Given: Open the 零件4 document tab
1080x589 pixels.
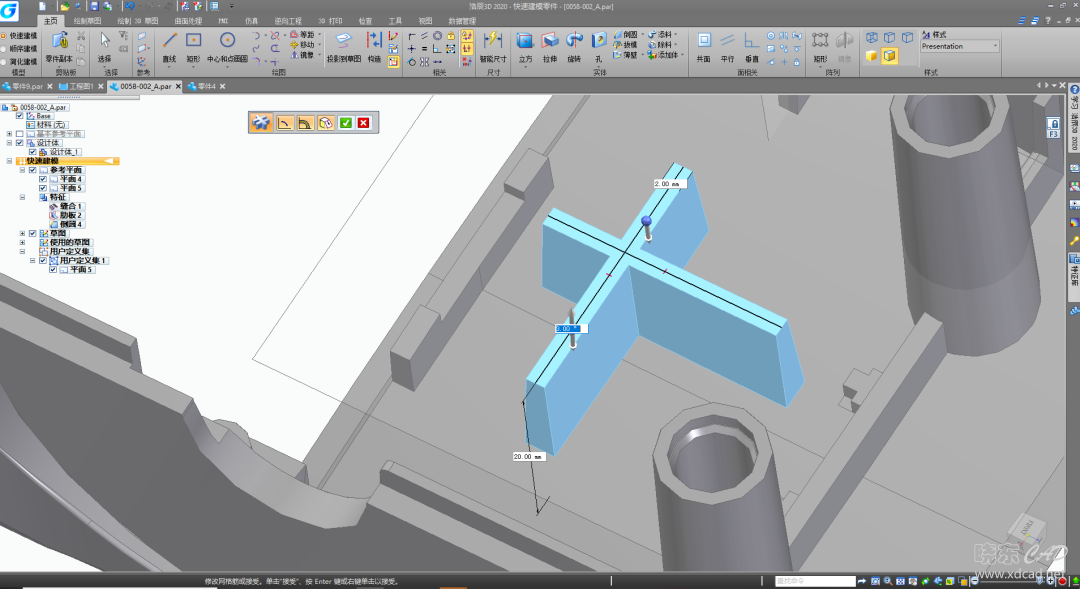Looking at the screenshot, I should [x=201, y=87].
